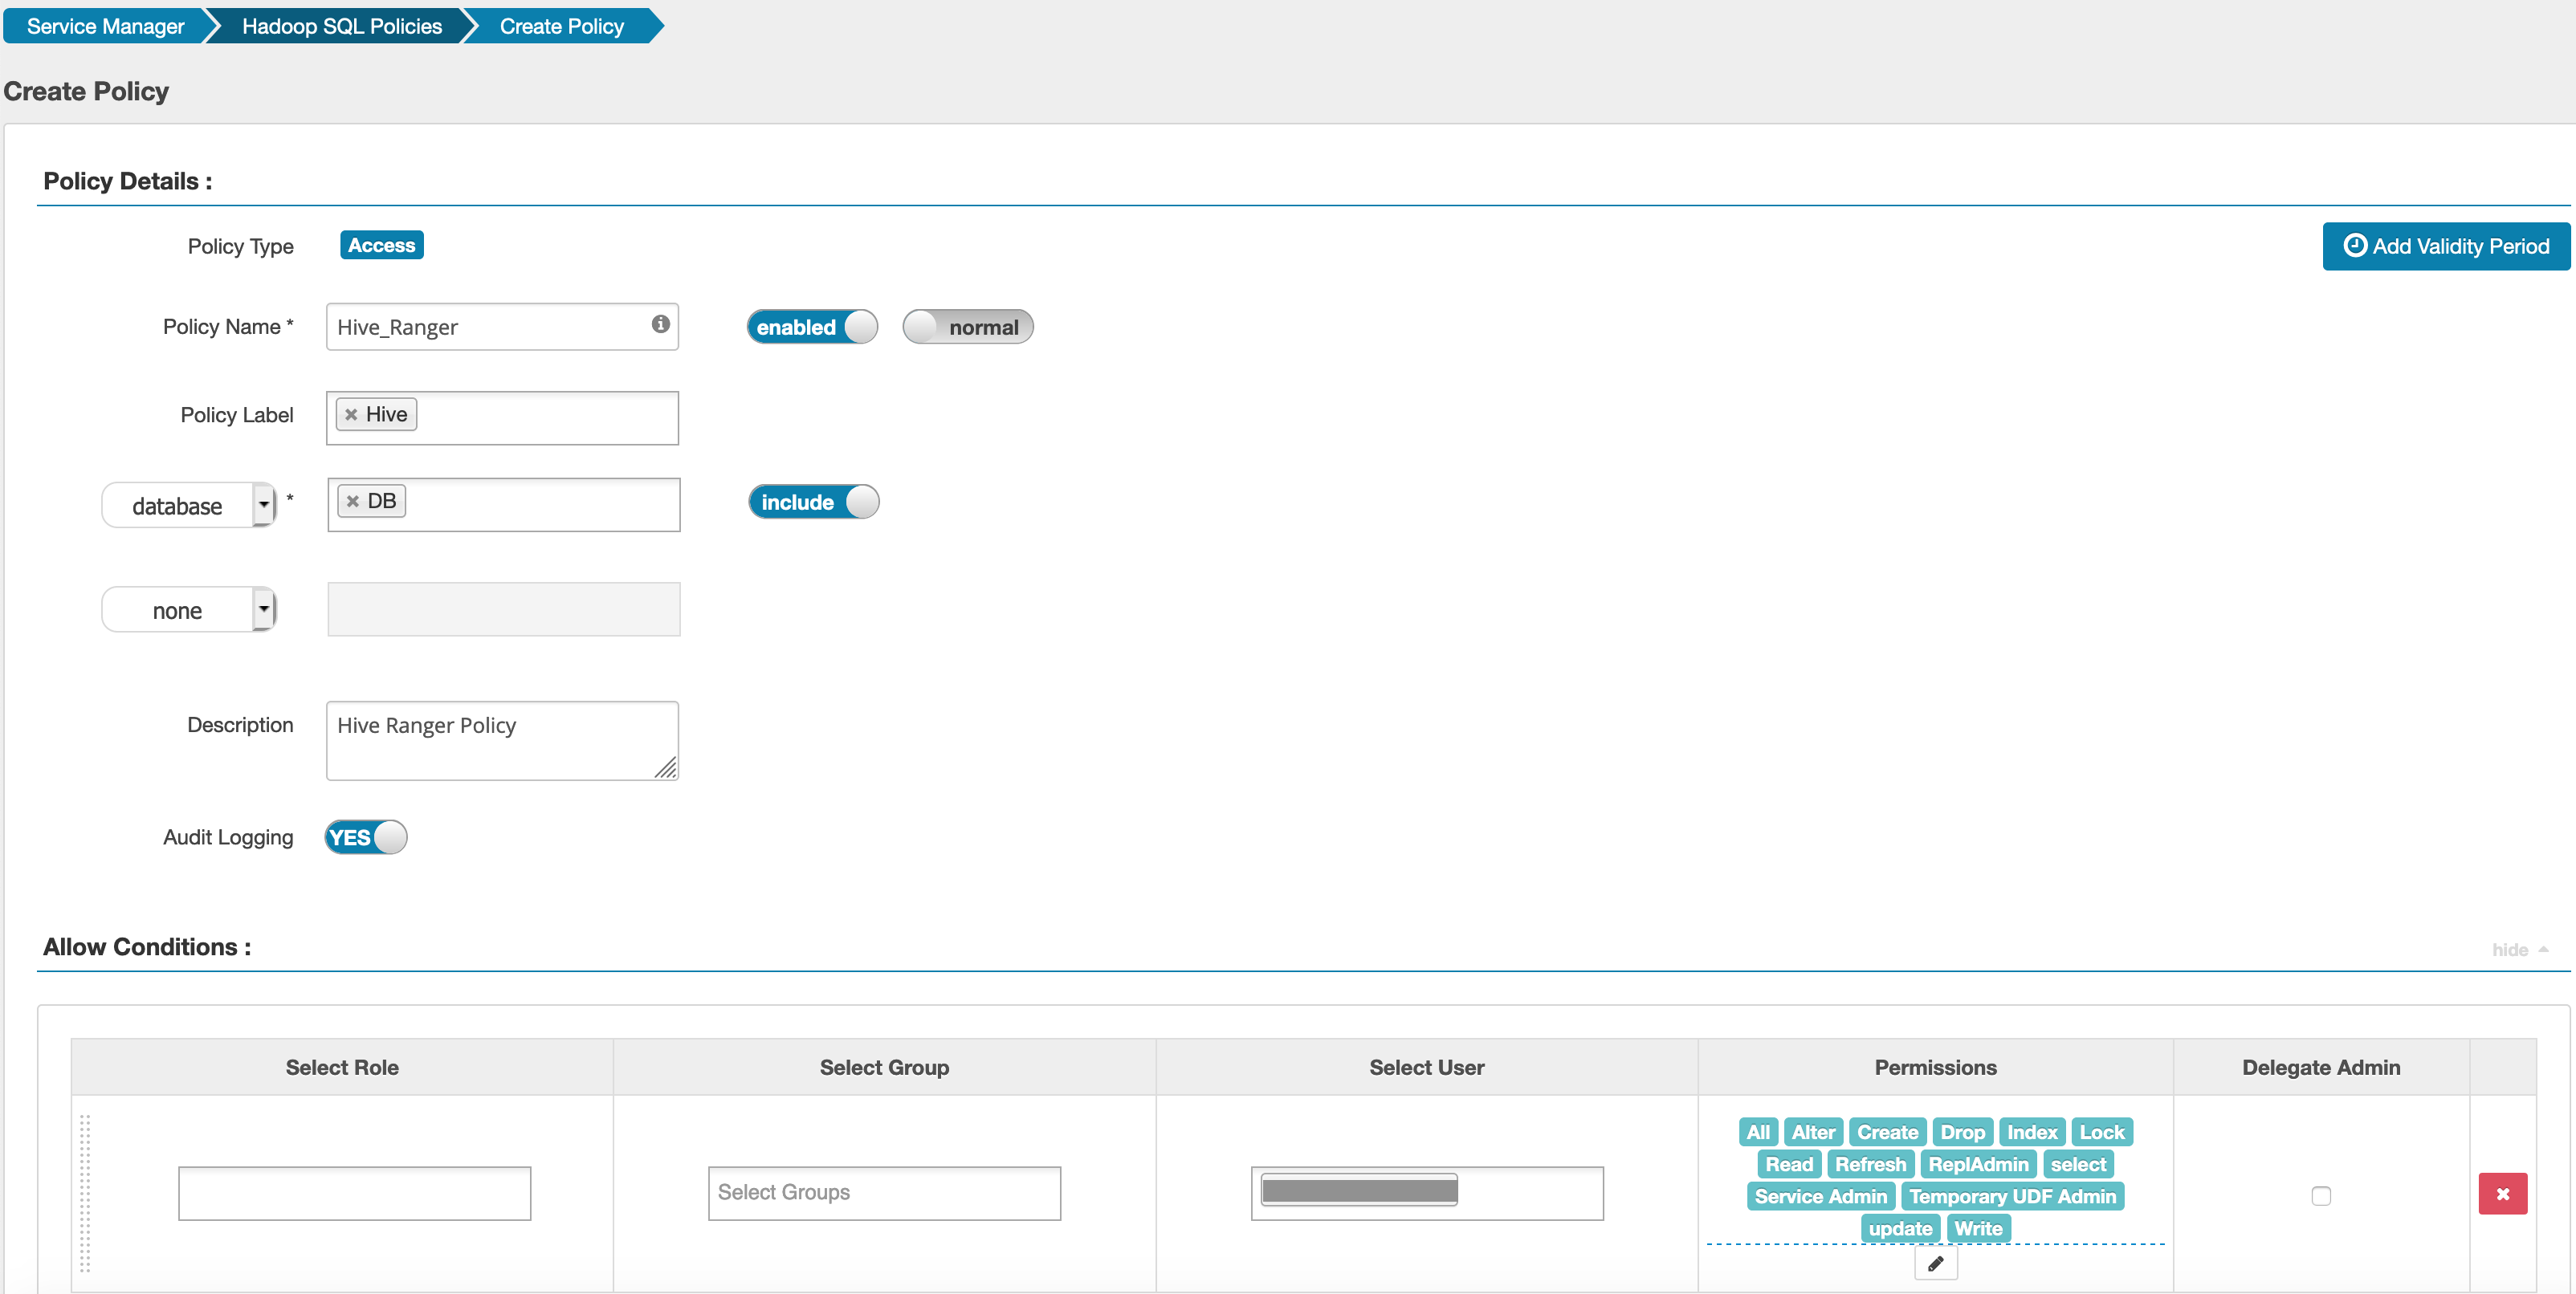This screenshot has width=2576, height=1294.
Task: Remove the DB database tag
Action: 352,502
